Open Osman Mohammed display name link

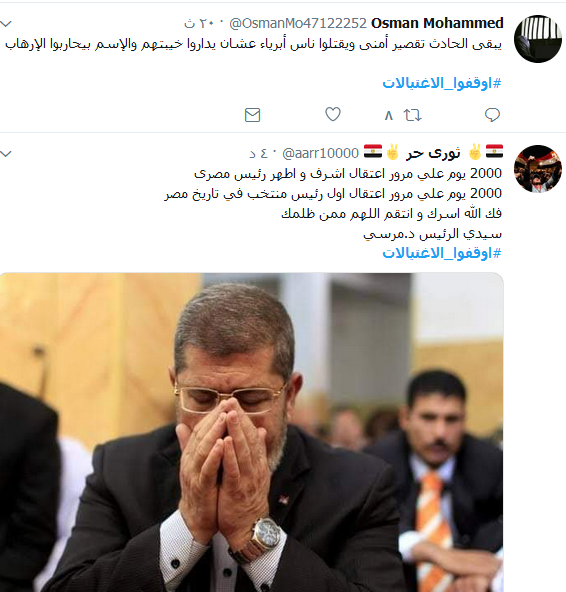pyautogui.click(x=437, y=23)
